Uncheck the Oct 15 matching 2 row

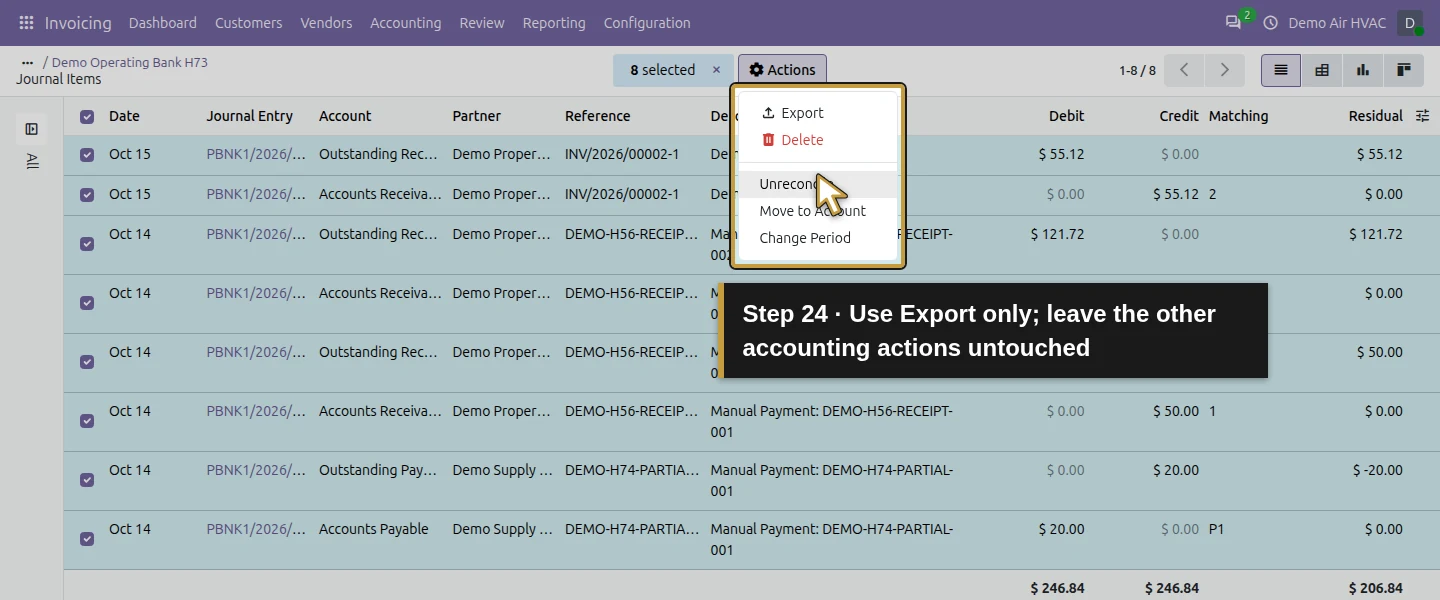click(87, 195)
